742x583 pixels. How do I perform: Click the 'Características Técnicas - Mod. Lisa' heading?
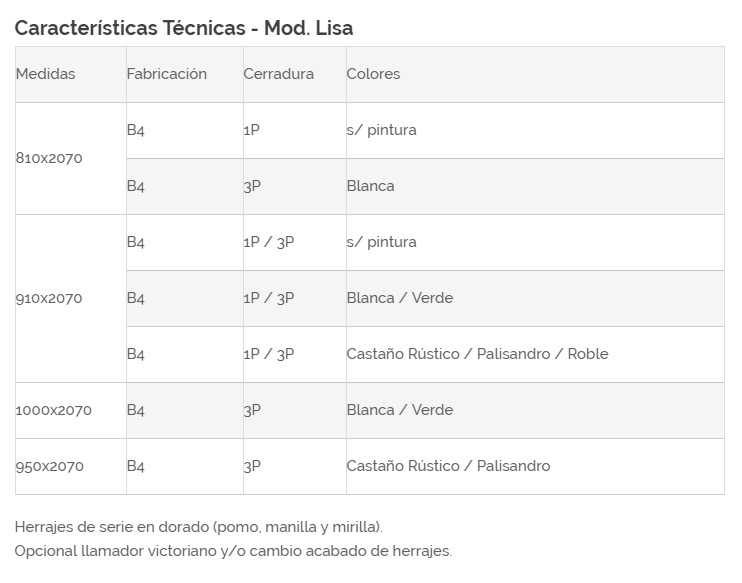point(183,28)
